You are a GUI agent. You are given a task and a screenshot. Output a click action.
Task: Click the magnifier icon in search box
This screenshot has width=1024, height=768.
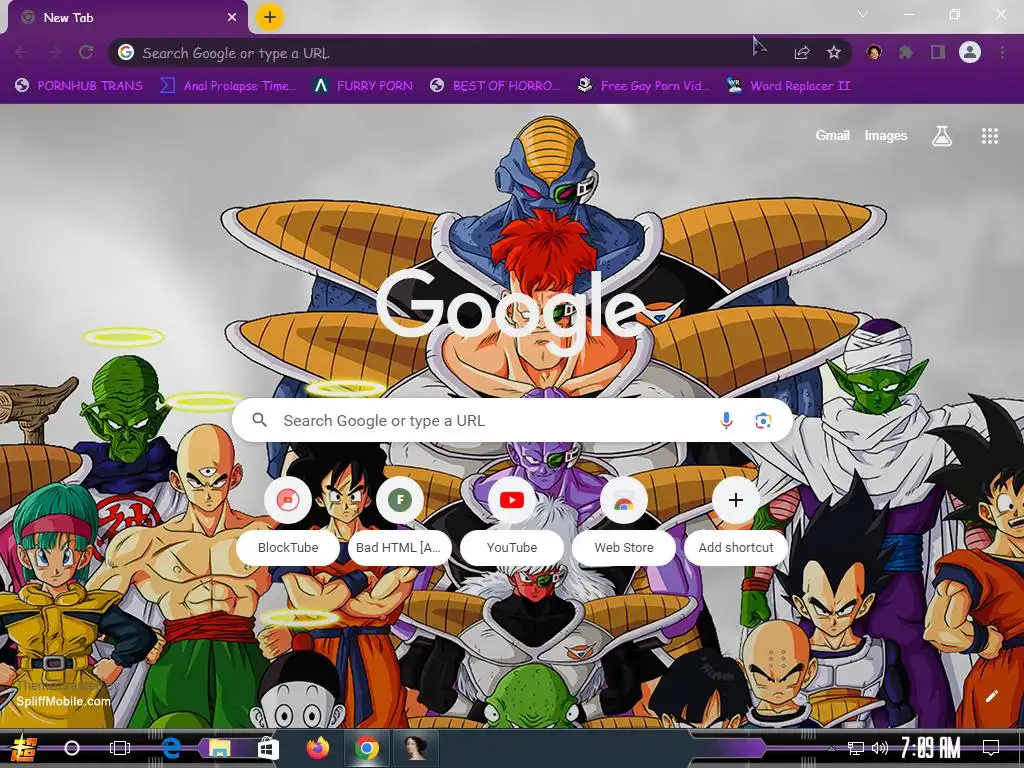tap(260, 420)
